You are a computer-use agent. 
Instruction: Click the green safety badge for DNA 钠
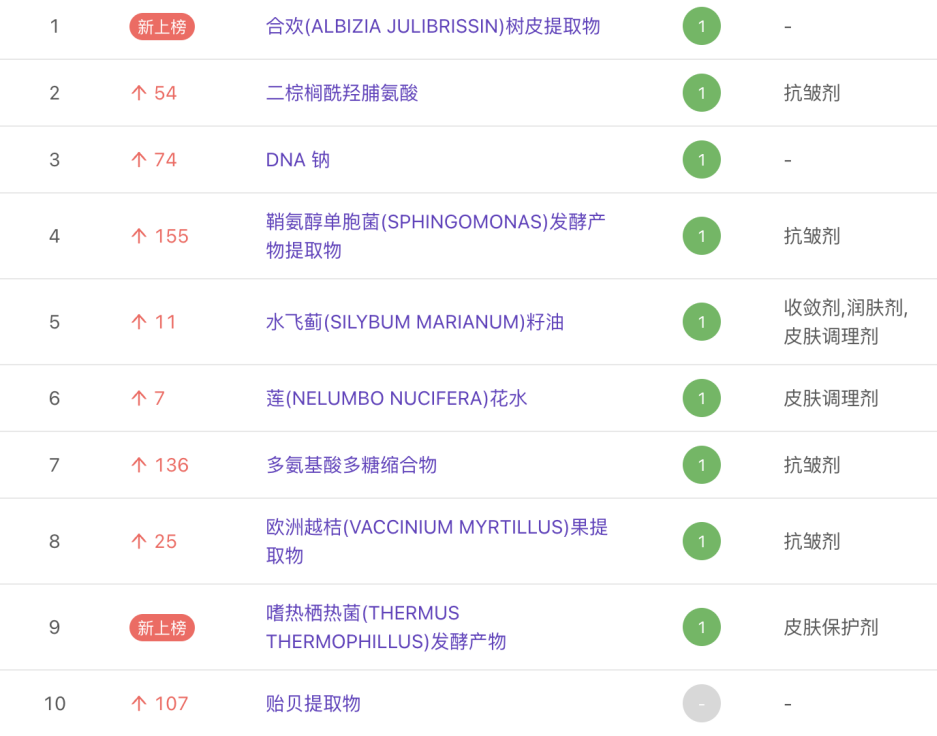click(x=701, y=160)
